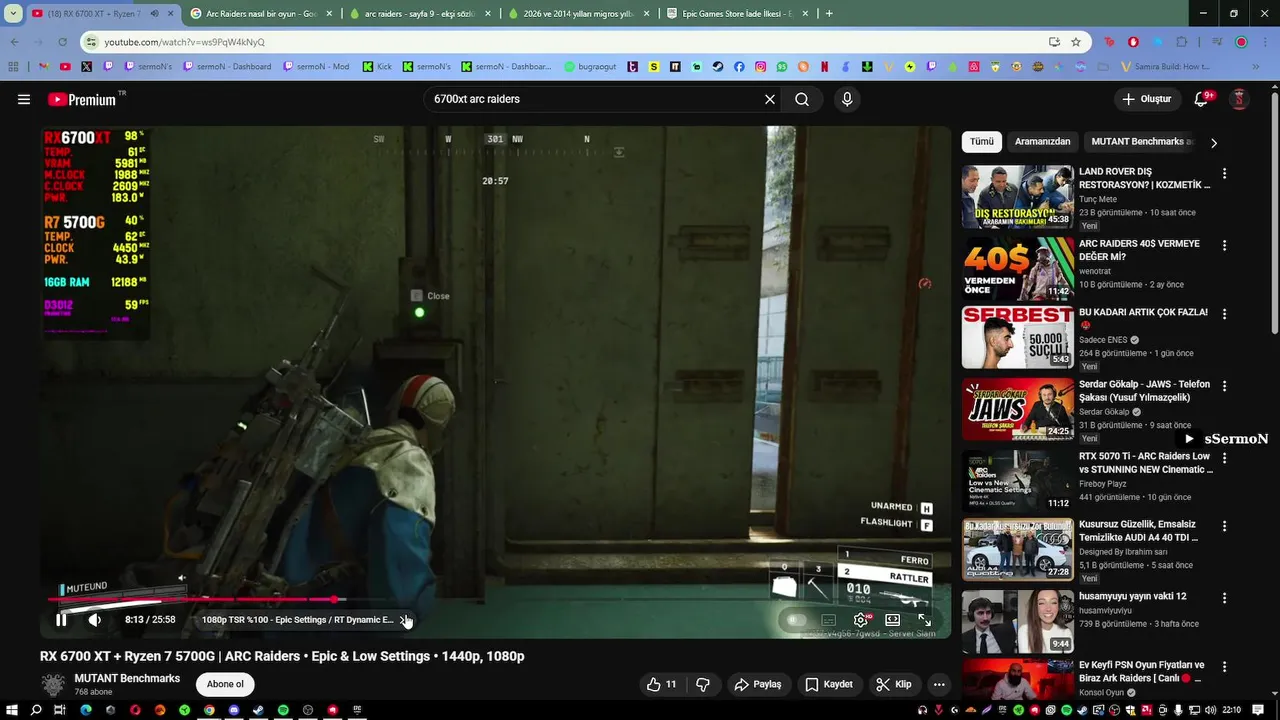Clear the search box with the X

[770, 99]
